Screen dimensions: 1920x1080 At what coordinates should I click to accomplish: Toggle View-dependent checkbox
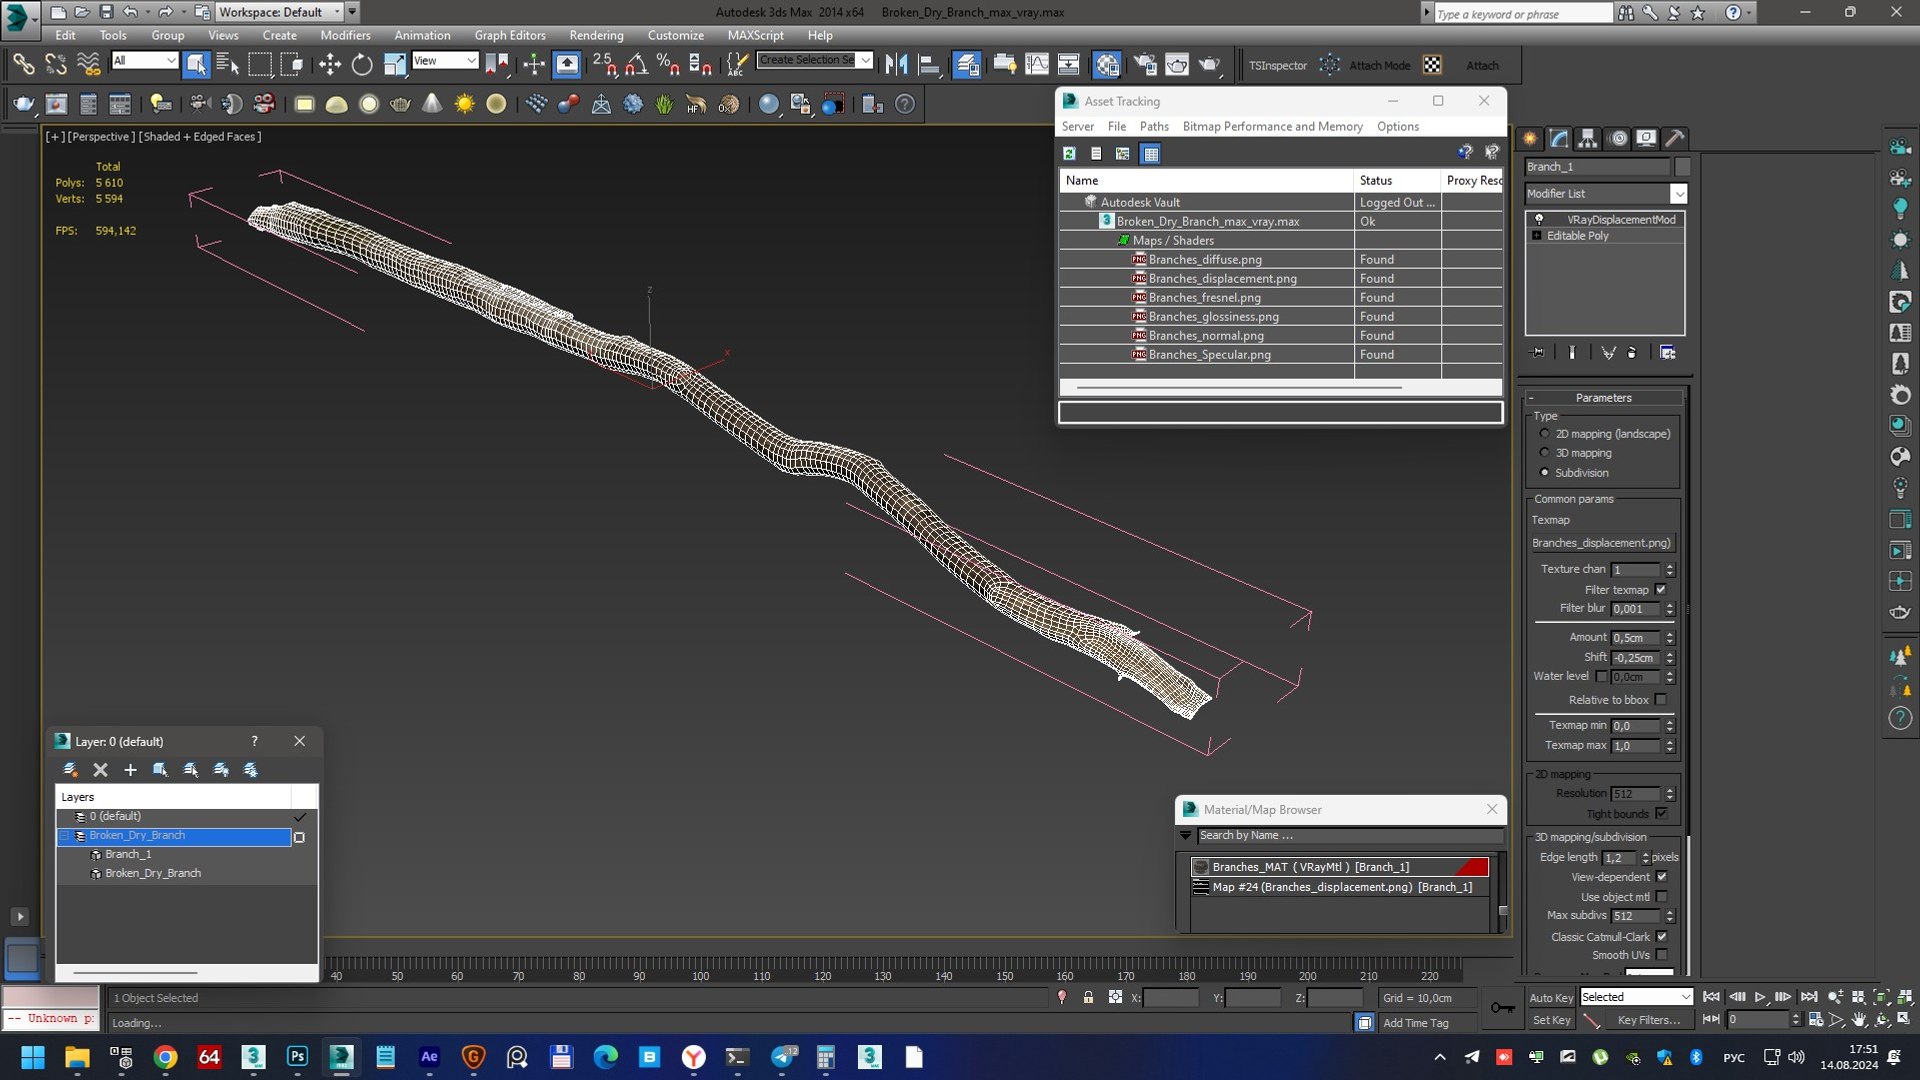1661,877
